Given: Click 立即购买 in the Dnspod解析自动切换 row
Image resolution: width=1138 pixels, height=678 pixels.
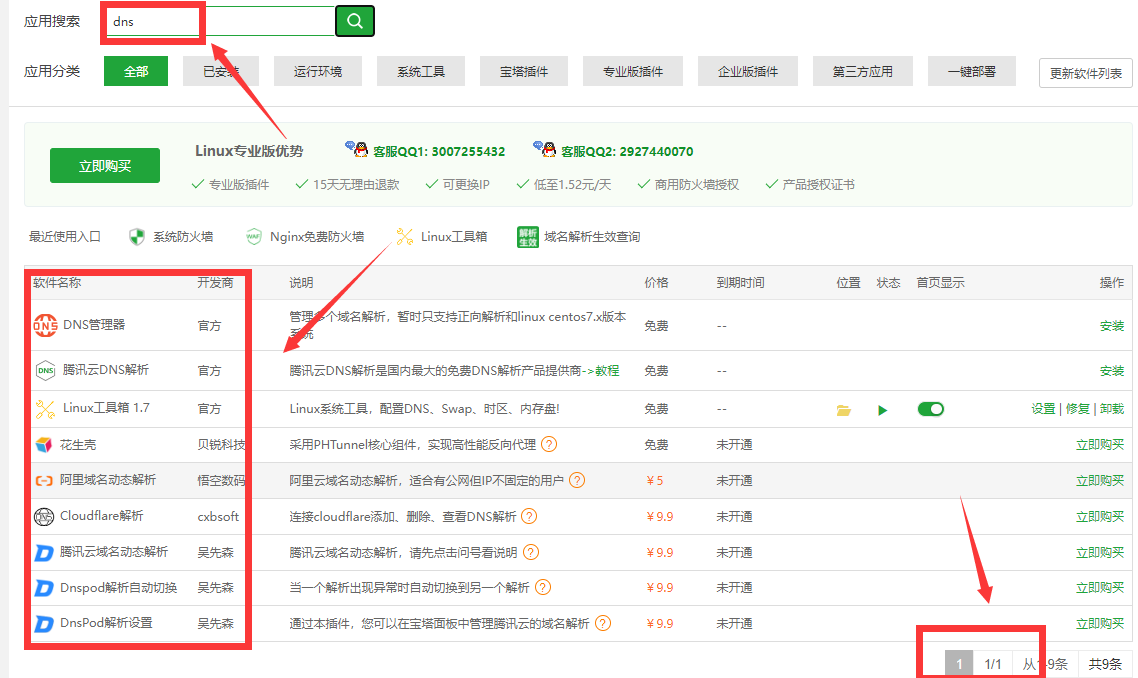Looking at the screenshot, I should [1100, 587].
